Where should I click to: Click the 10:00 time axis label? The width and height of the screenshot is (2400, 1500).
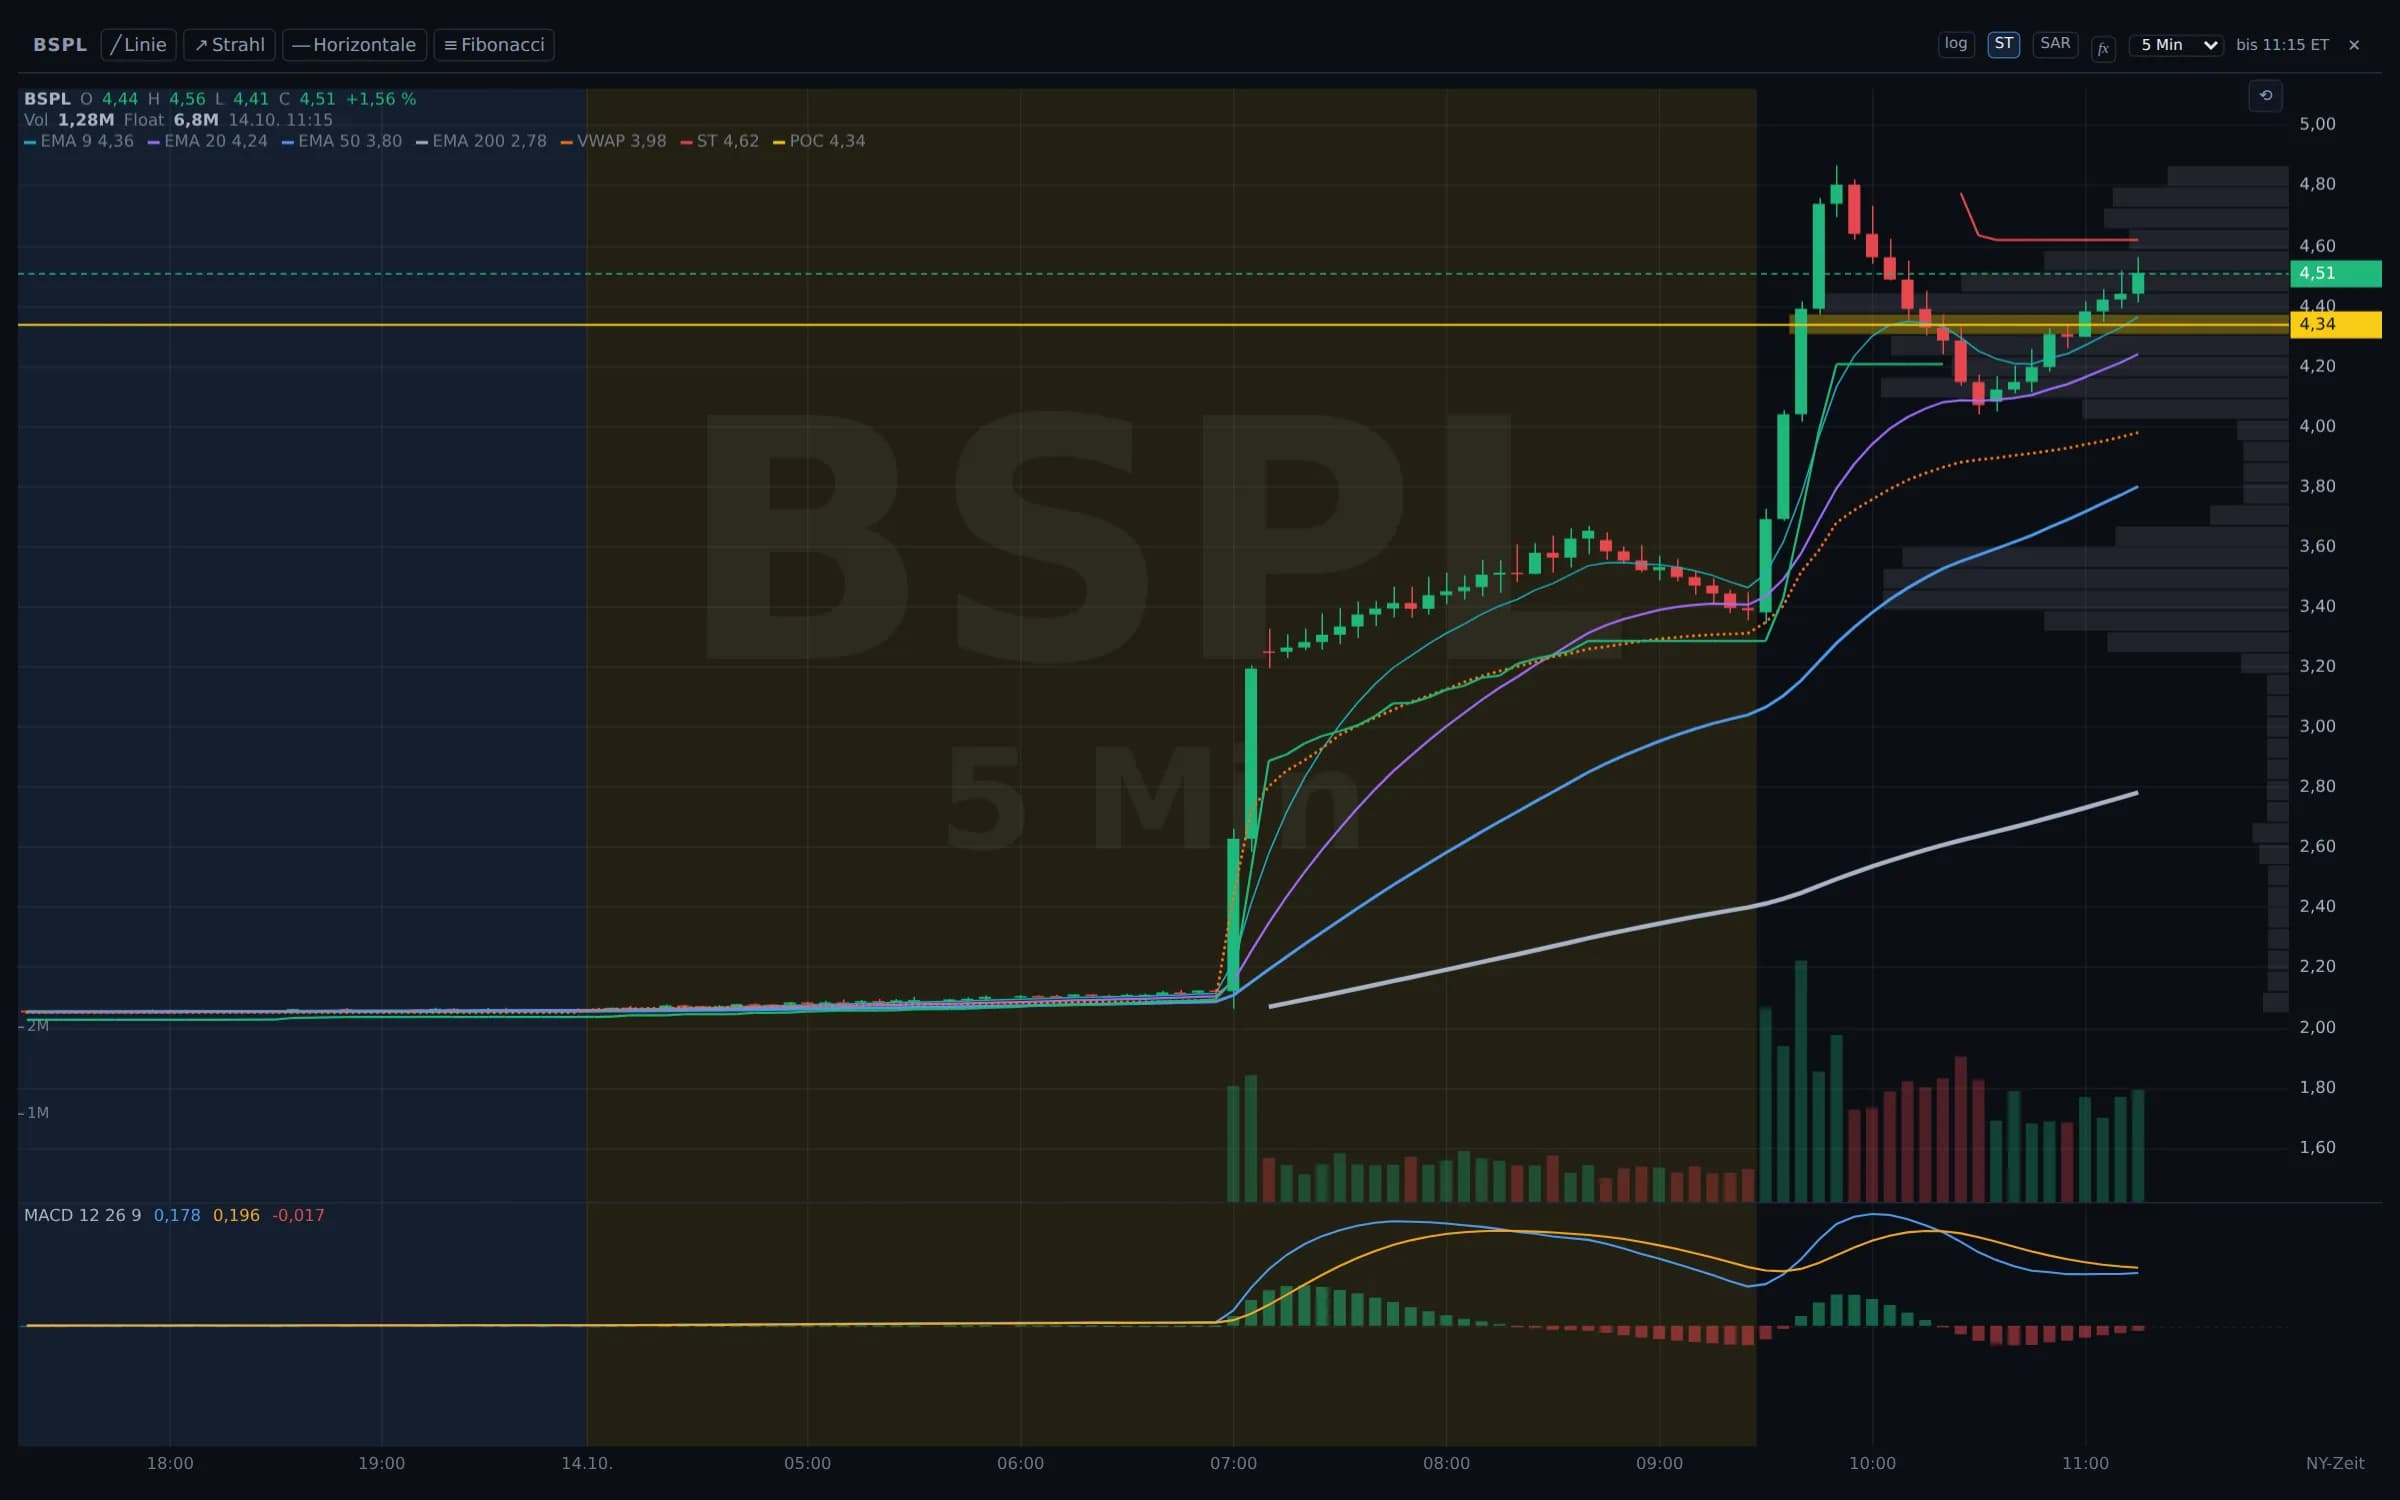(x=1872, y=1463)
